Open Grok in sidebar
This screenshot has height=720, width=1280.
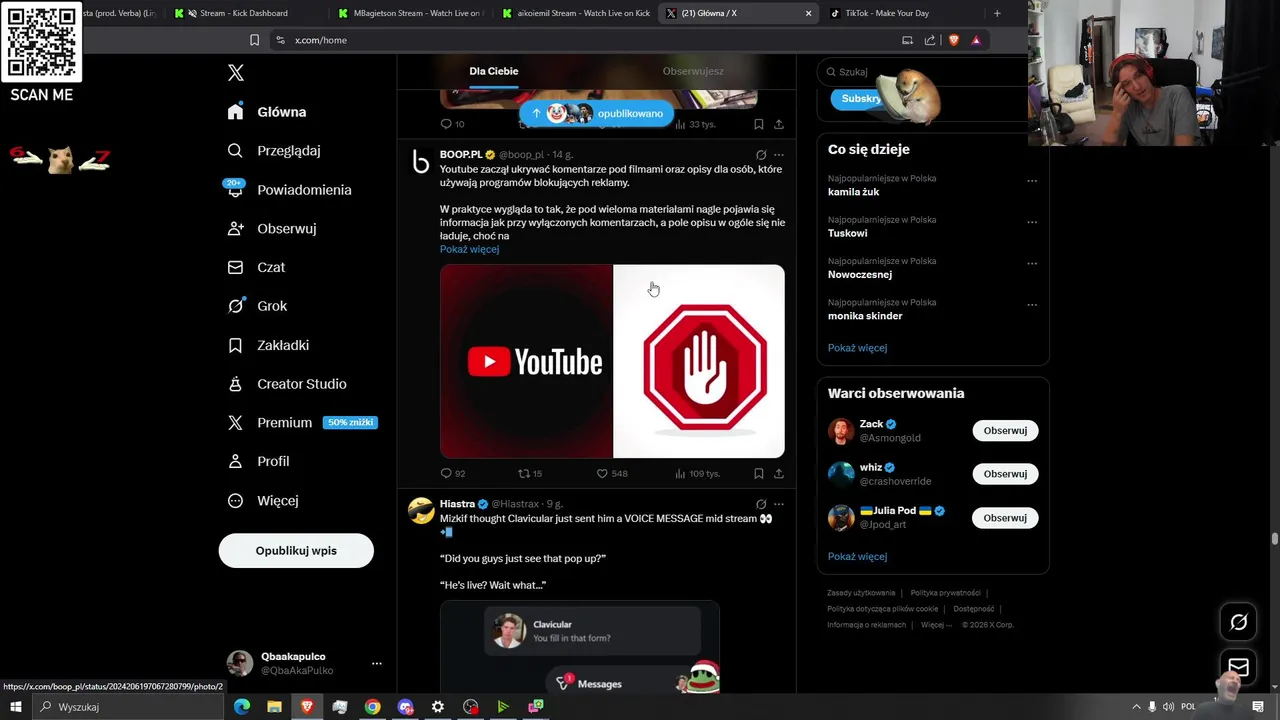point(257,306)
